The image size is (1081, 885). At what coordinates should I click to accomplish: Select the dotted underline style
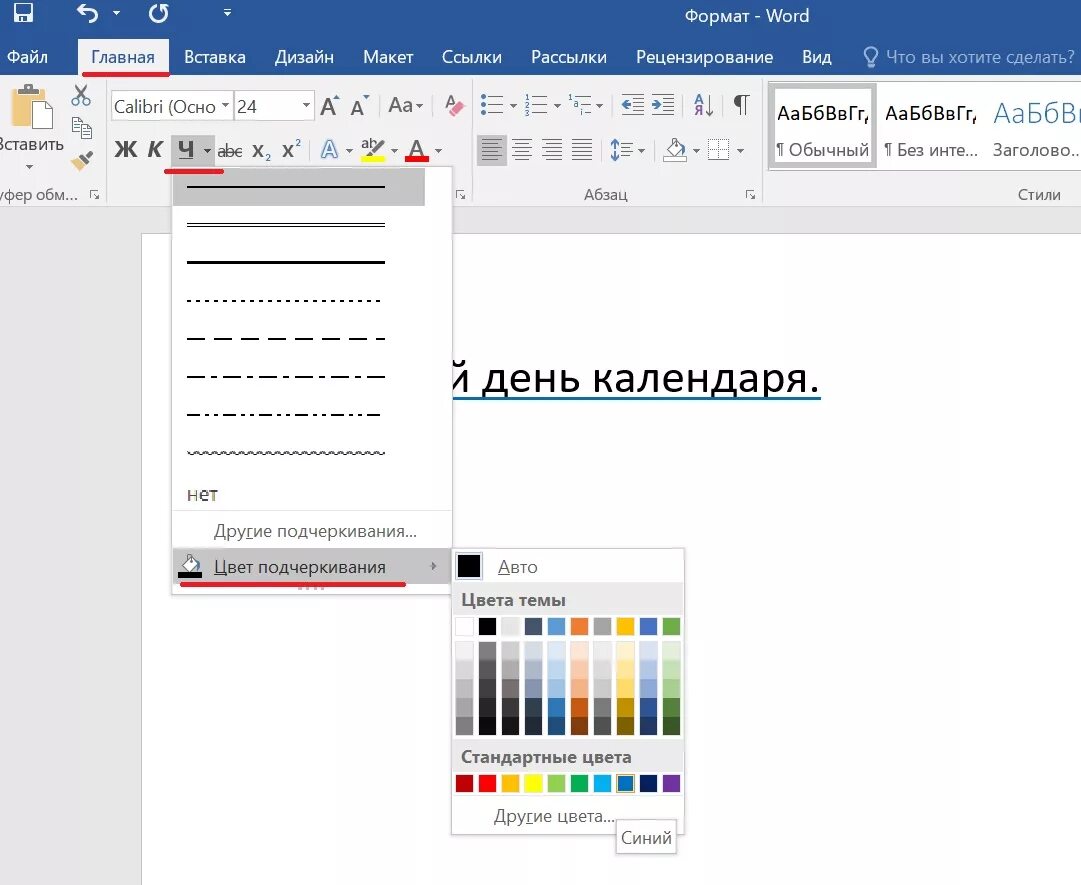(299, 301)
